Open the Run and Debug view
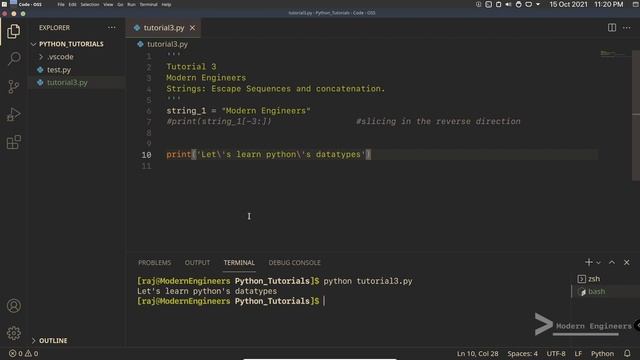 13,115
